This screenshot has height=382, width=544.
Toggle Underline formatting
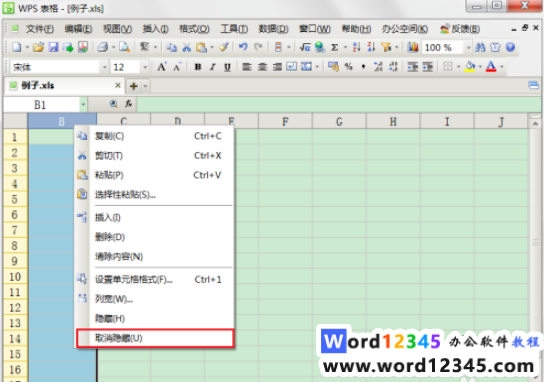(227, 67)
